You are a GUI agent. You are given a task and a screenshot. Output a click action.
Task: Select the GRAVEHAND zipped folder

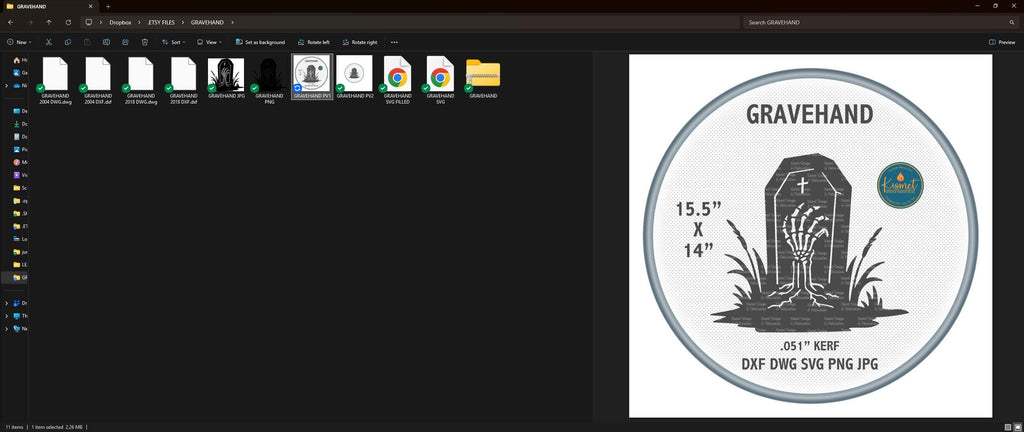coord(483,78)
